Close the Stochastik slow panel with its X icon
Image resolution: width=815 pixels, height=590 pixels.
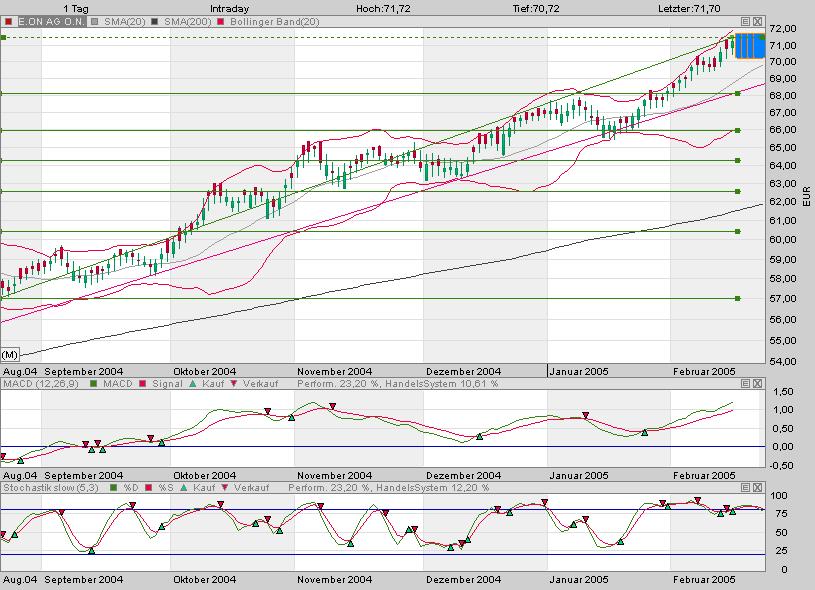click(x=757, y=488)
